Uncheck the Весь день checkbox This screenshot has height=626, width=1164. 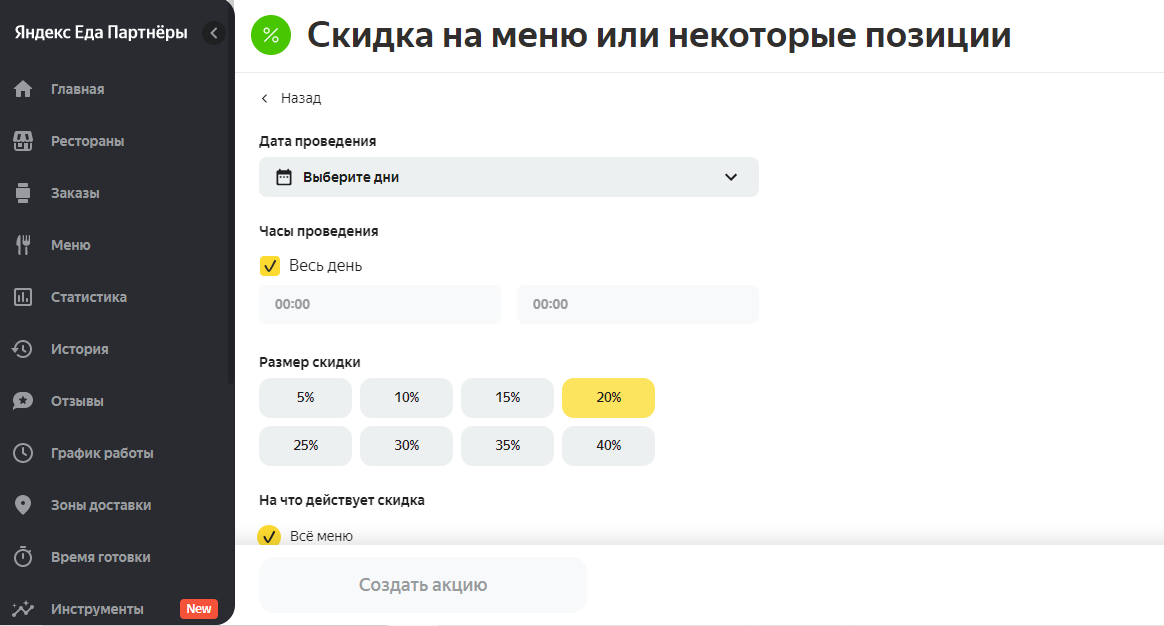tap(270, 266)
